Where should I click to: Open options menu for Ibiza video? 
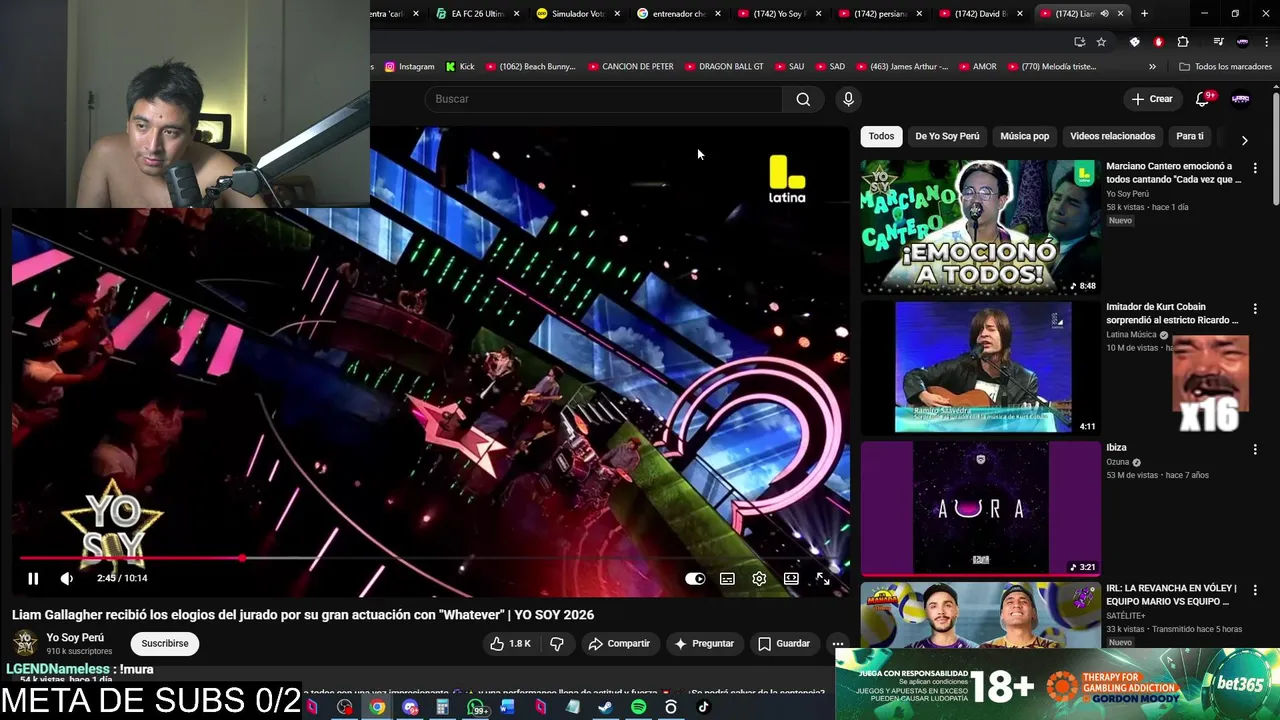1255,450
